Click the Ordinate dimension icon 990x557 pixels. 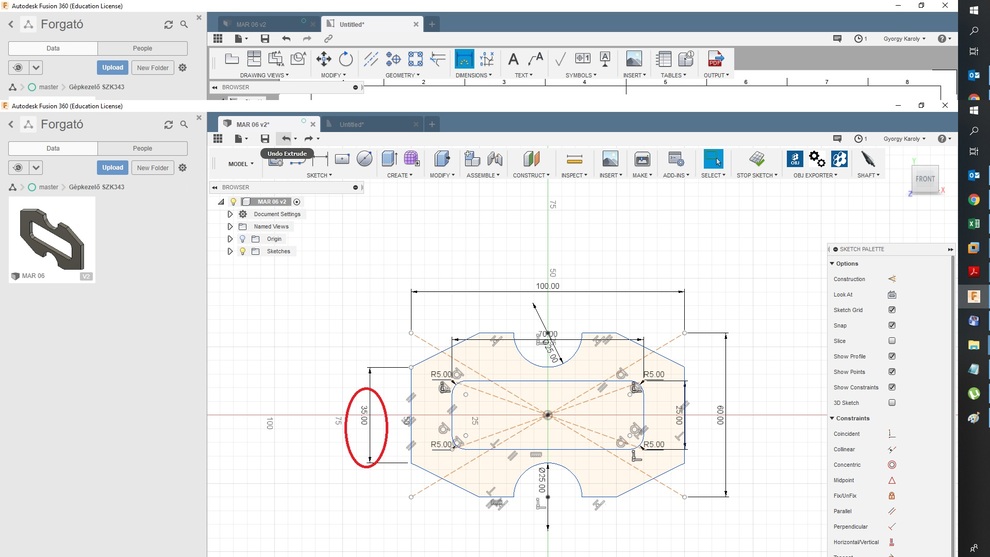487,59
